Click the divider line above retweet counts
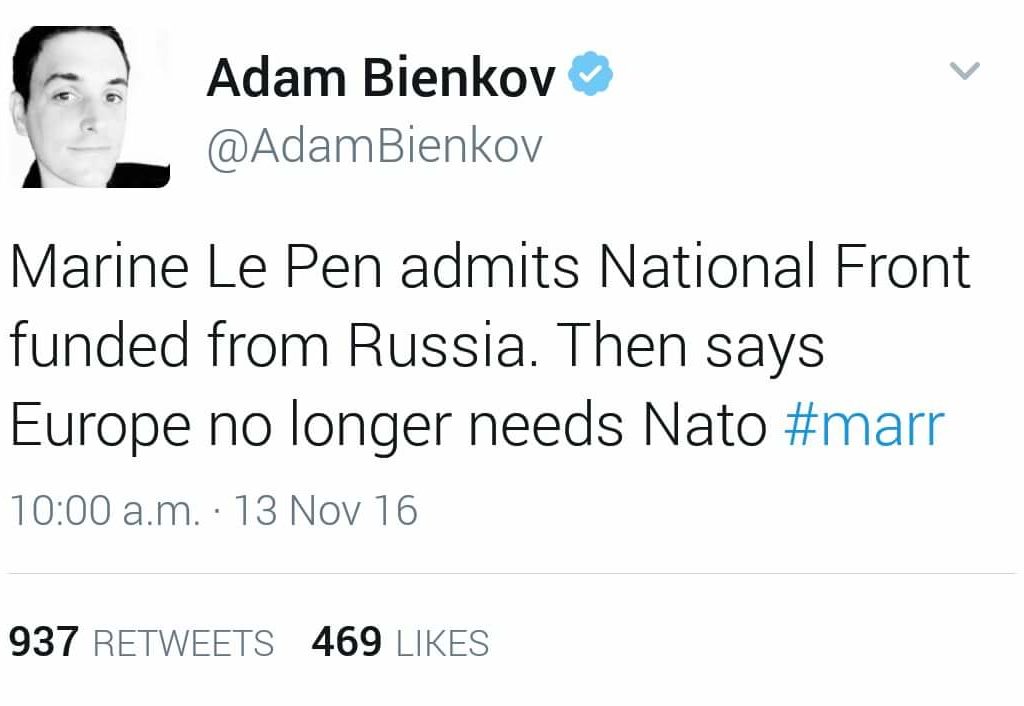Image resolution: width=1024 pixels, height=706 pixels. [512, 574]
